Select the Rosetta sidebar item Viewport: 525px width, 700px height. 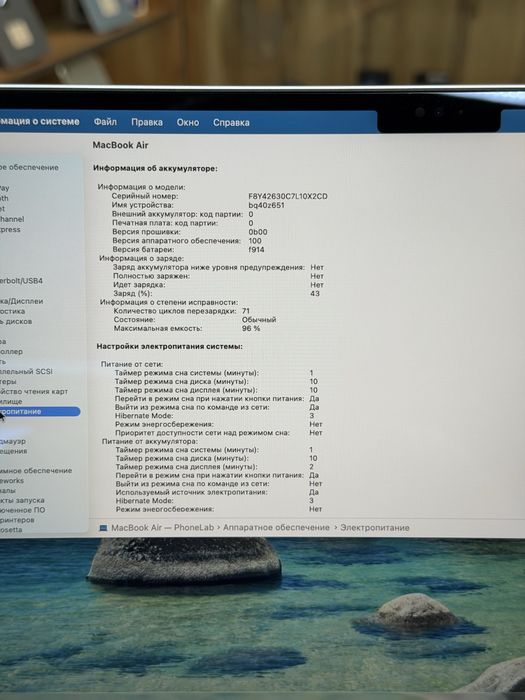coord(11,530)
